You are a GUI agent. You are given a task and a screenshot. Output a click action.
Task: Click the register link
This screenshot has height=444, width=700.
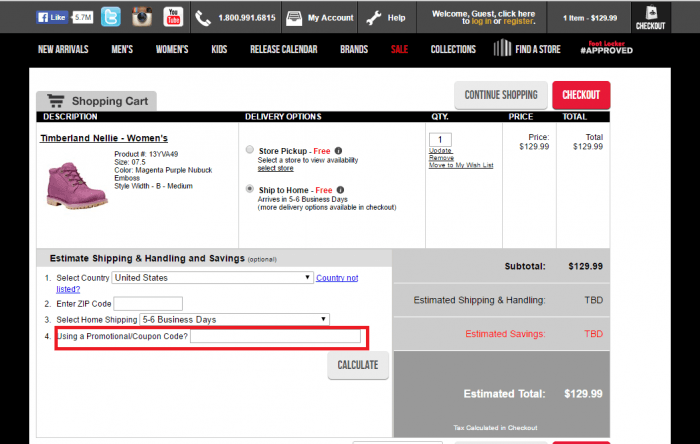coord(518,21)
